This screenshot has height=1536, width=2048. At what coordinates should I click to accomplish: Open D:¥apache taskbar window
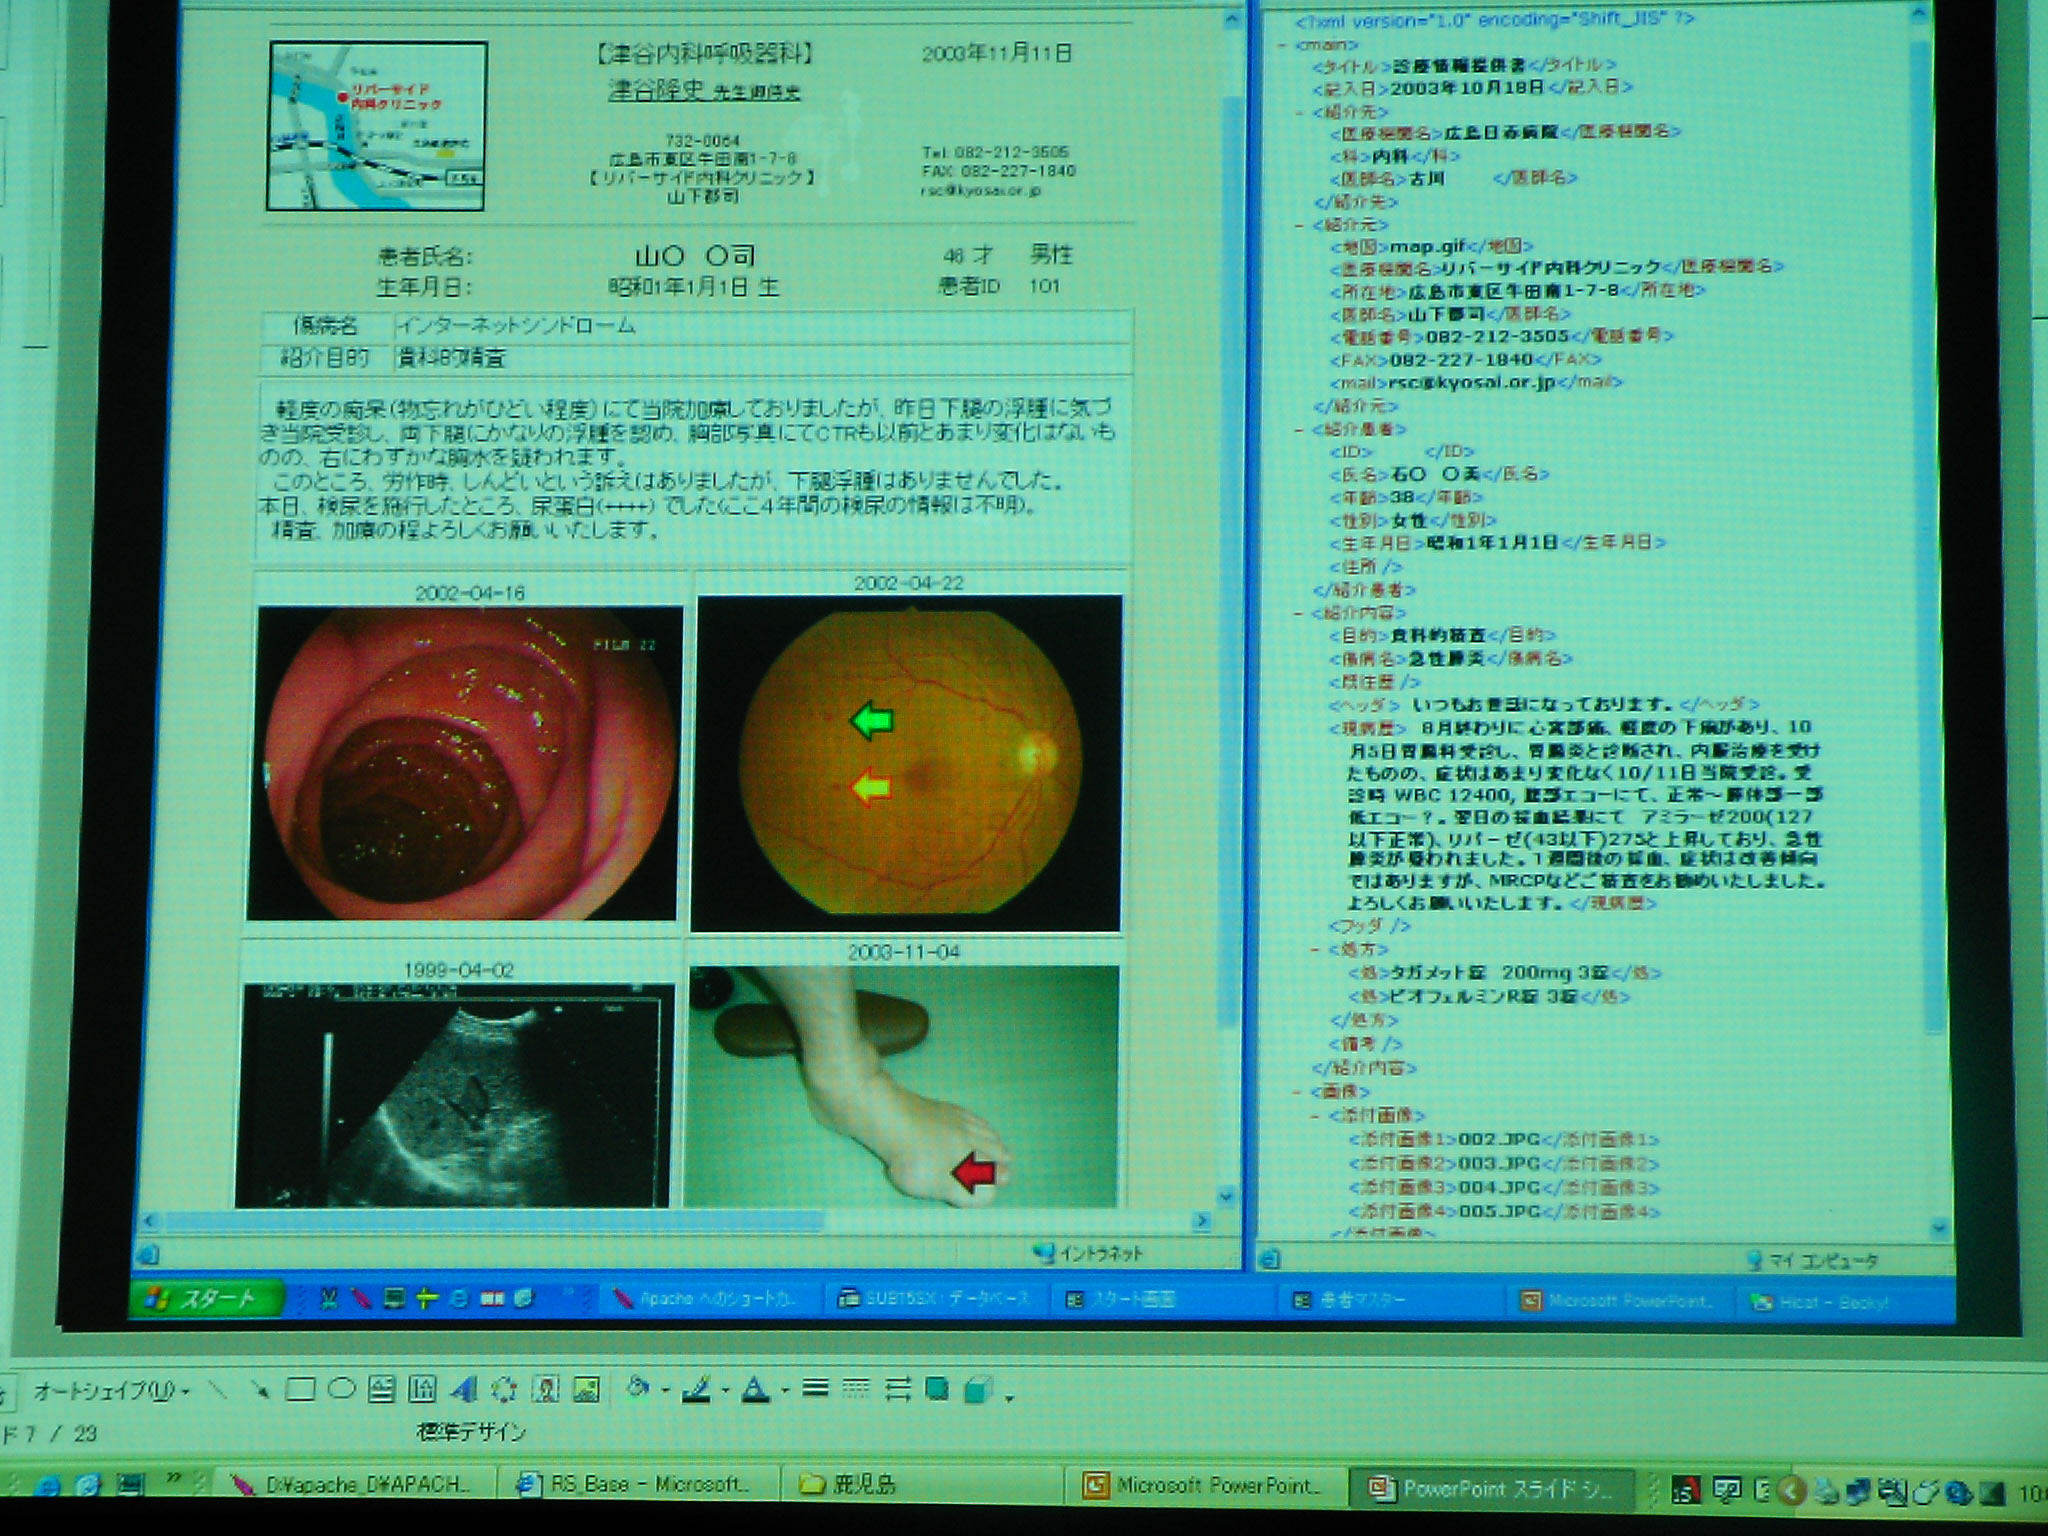pyautogui.click(x=354, y=1485)
